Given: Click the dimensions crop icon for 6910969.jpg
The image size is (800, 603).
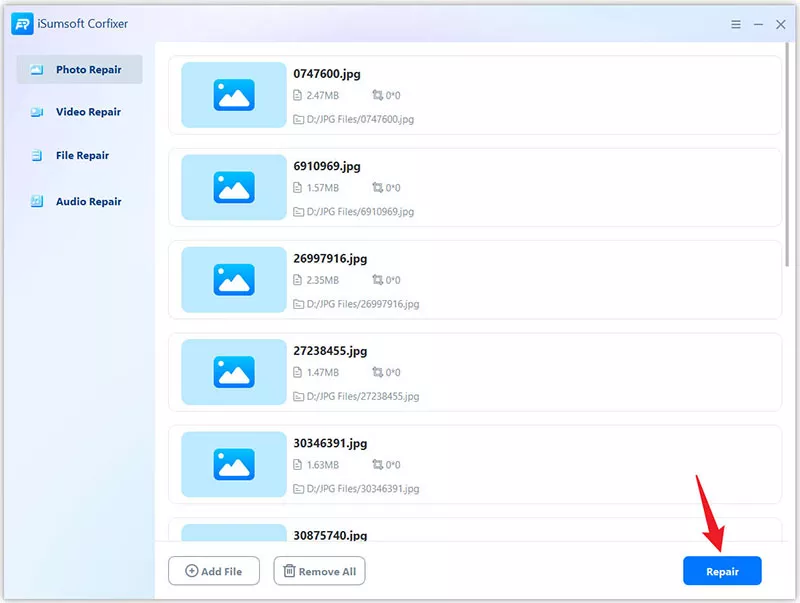Looking at the screenshot, I should click(x=378, y=188).
